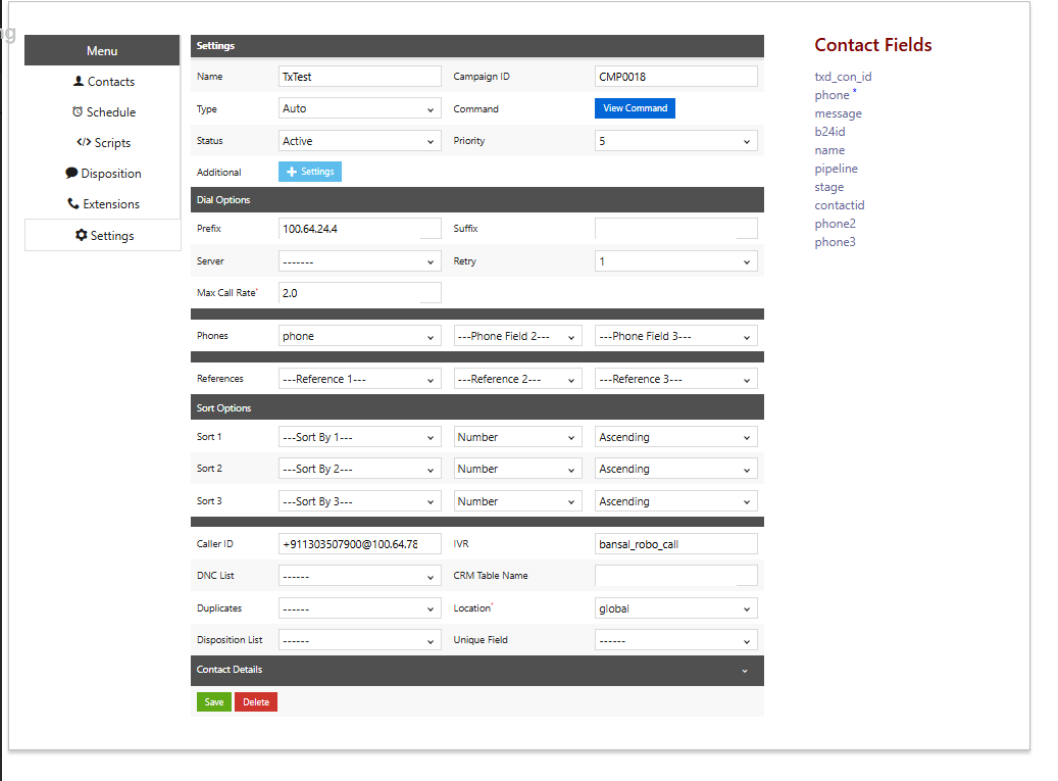Click the Disposition speech bubble icon
This screenshot has width=1058, height=781.
tap(72, 173)
